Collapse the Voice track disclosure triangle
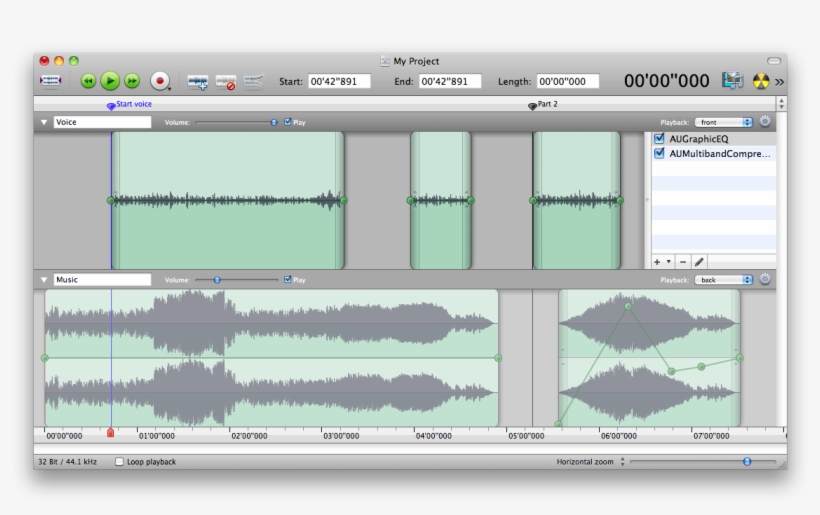 click(x=44, y=122)
